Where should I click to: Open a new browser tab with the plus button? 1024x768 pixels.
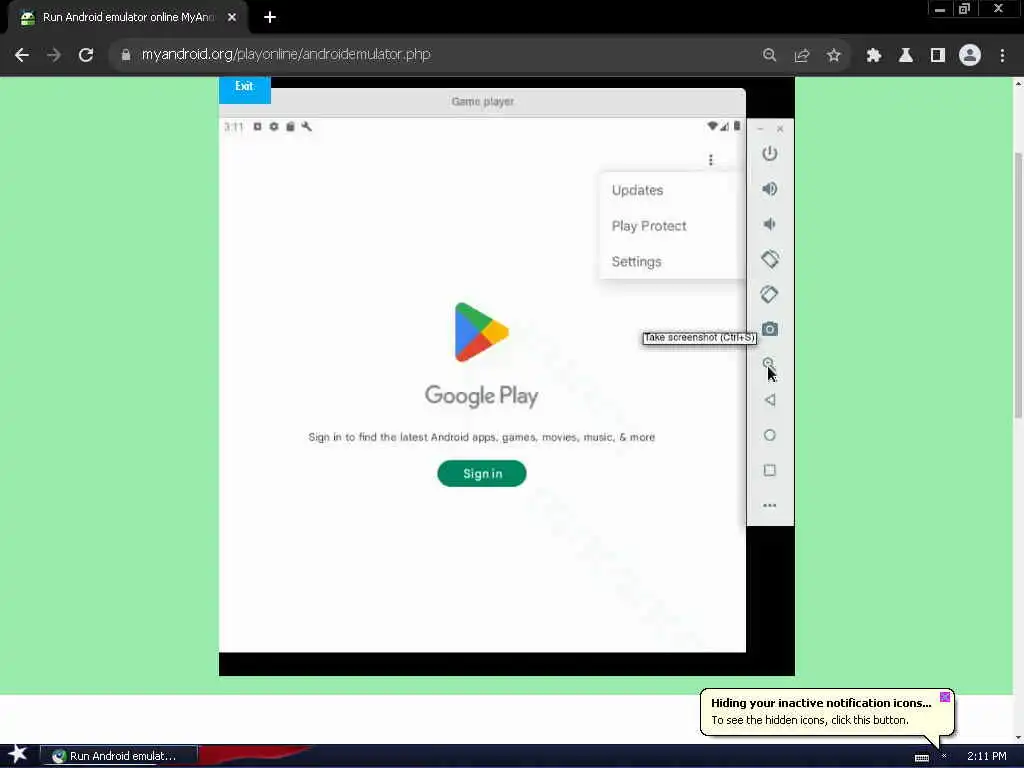270,18
